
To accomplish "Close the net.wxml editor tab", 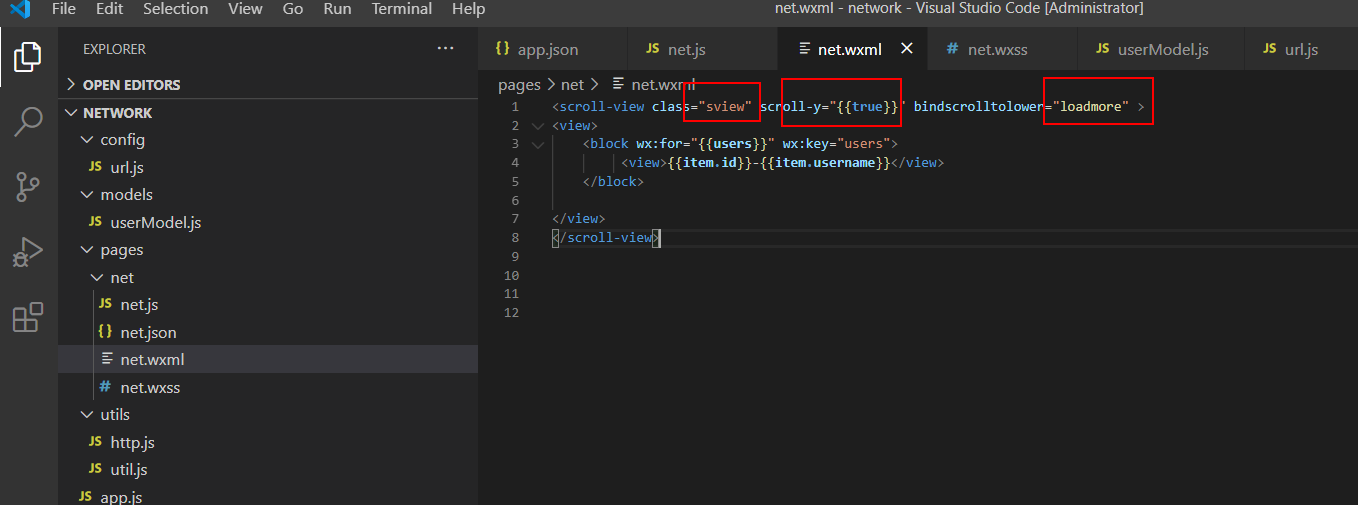I will pyautogui.click(x=907, y=48).
